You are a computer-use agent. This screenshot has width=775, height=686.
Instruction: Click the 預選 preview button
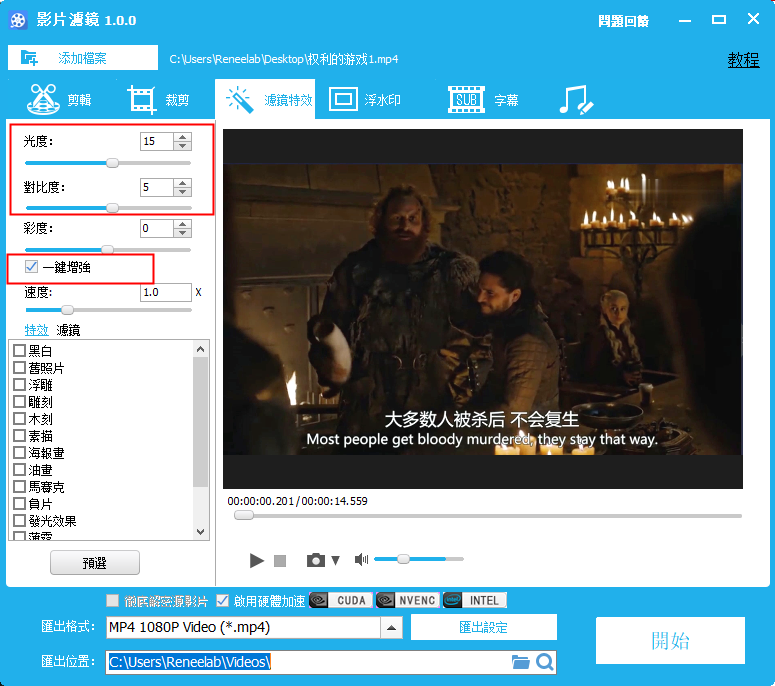click(x=95, y=562)
